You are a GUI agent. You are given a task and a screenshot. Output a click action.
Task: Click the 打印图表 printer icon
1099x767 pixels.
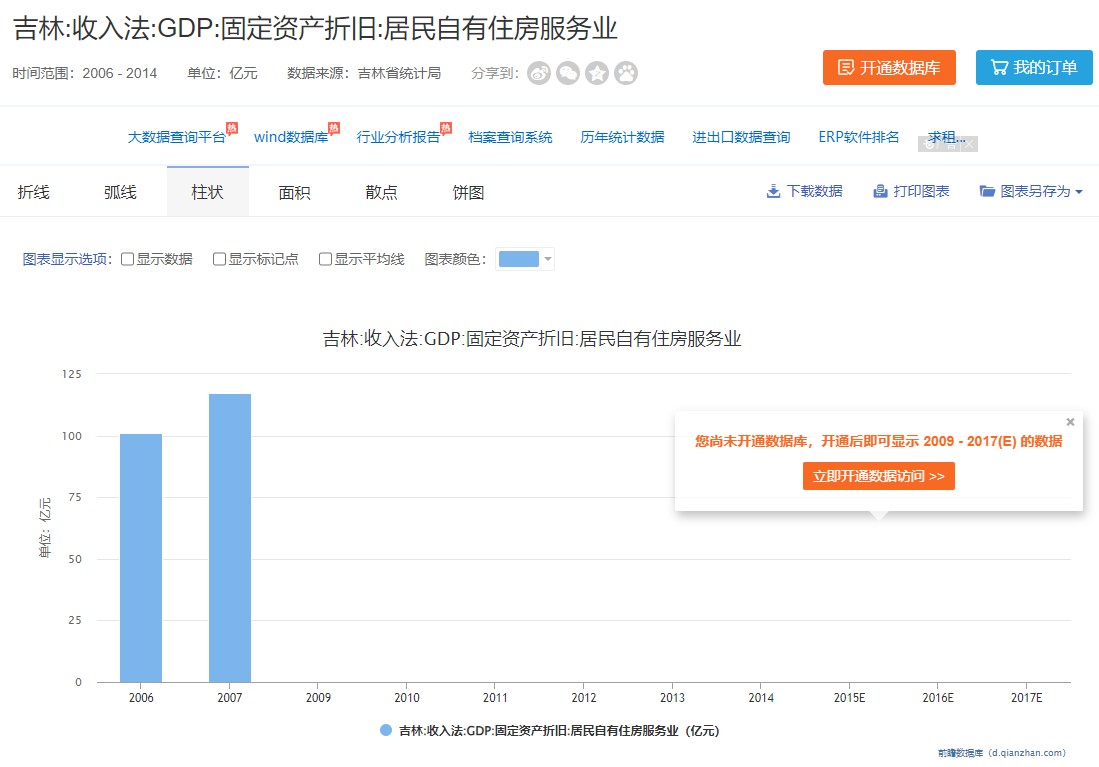pyautogui.click(x=880, y=191)
